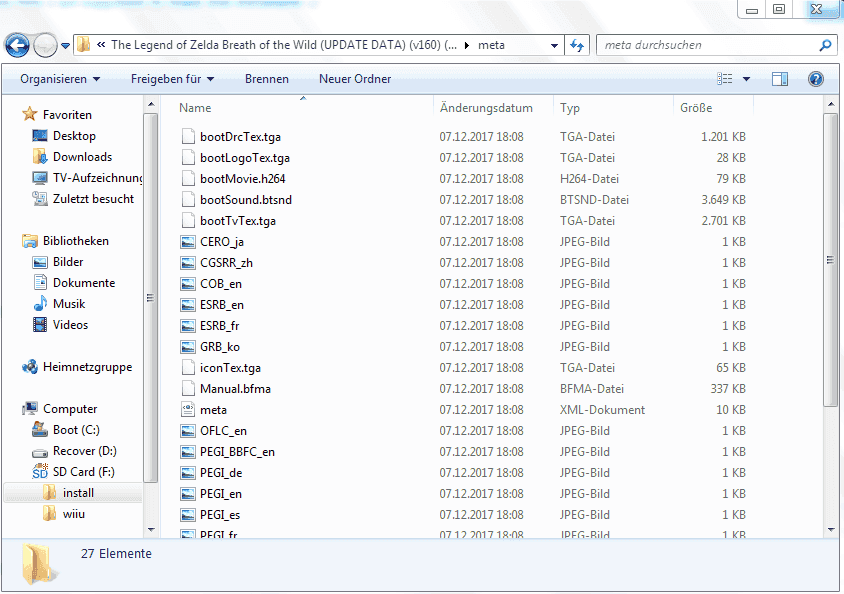
Task: Click 'meta' in the address breadcrumb
Action: coord(491,45)
